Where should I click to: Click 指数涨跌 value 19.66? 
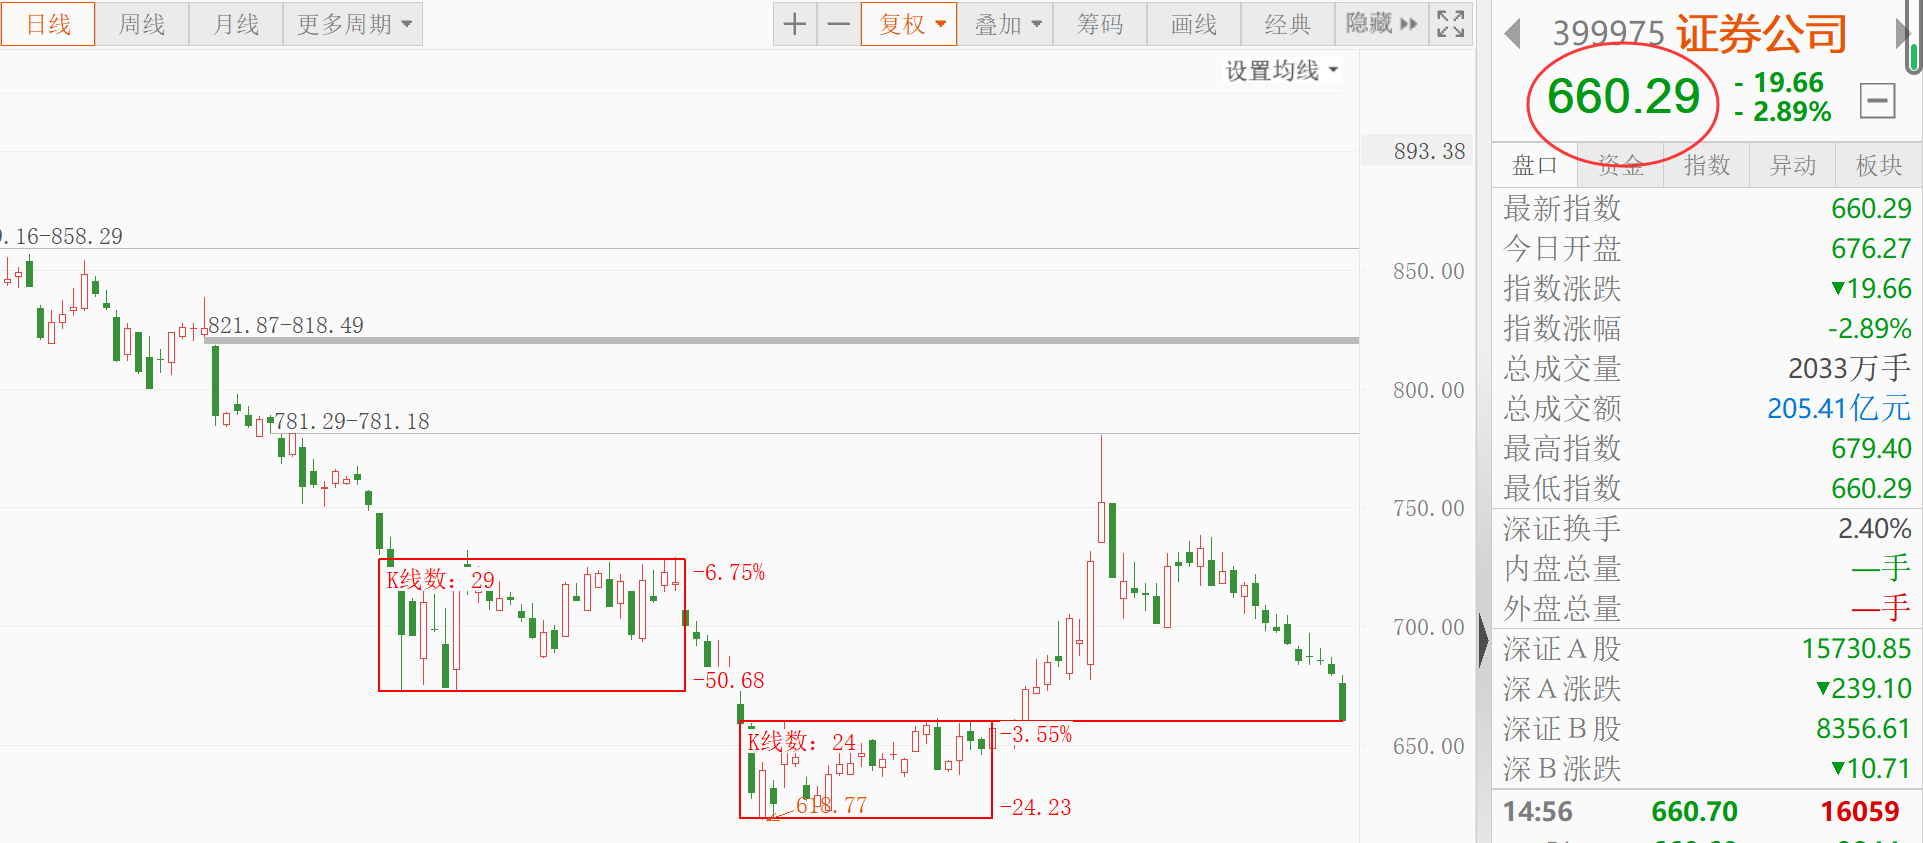[1871, 288]
